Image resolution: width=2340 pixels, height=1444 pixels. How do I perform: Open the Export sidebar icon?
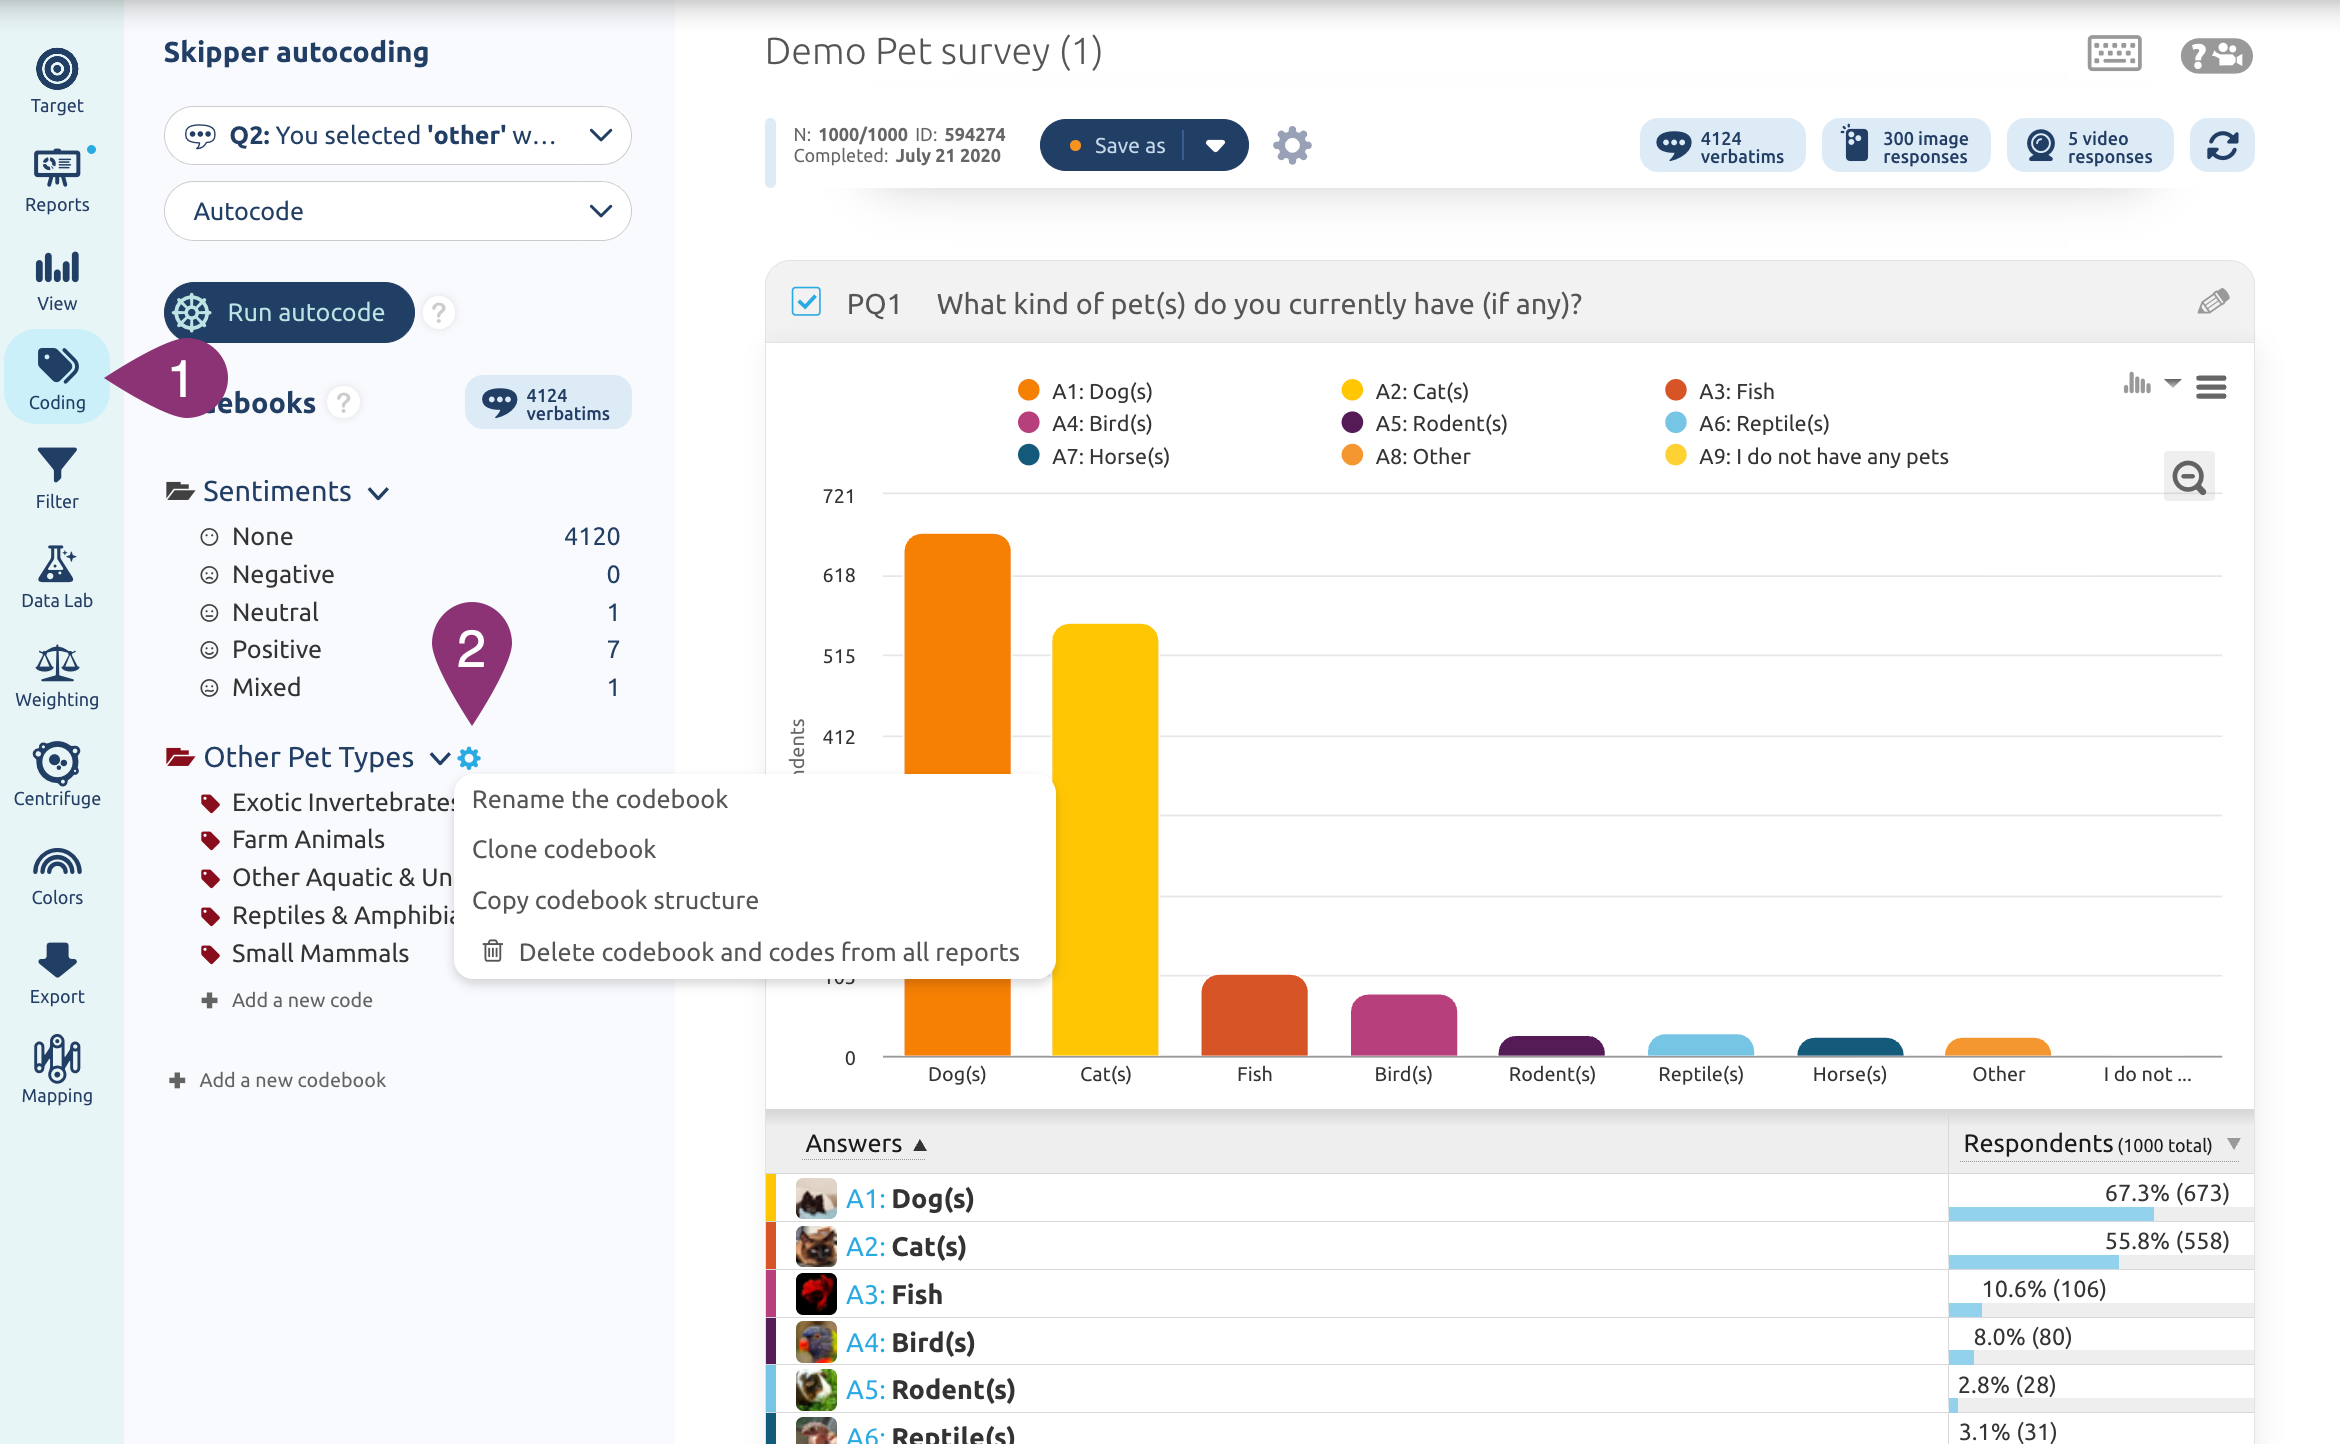(x=57, y=973)
